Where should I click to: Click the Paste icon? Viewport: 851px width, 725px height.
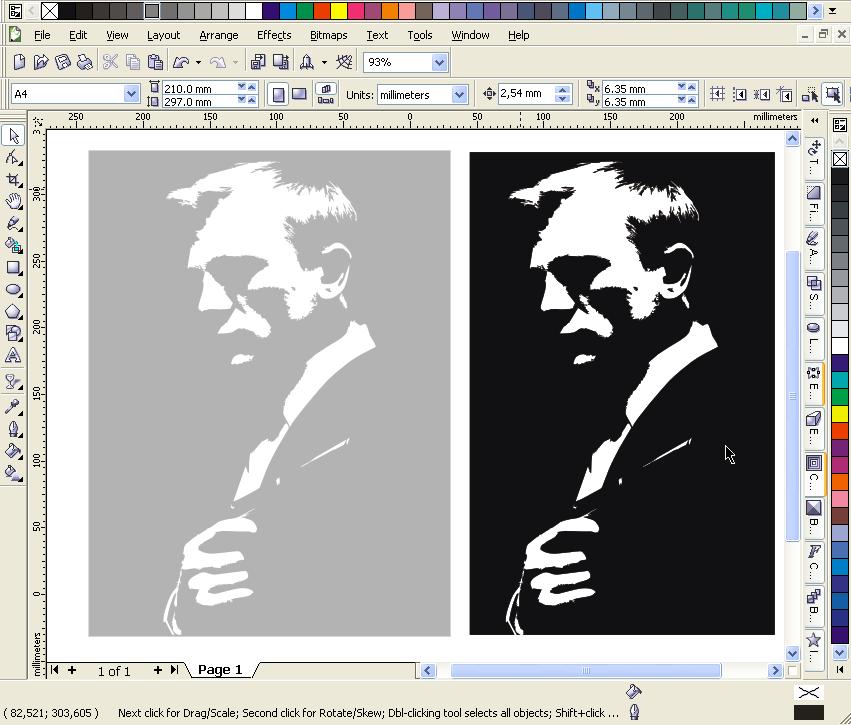(156, 62)
